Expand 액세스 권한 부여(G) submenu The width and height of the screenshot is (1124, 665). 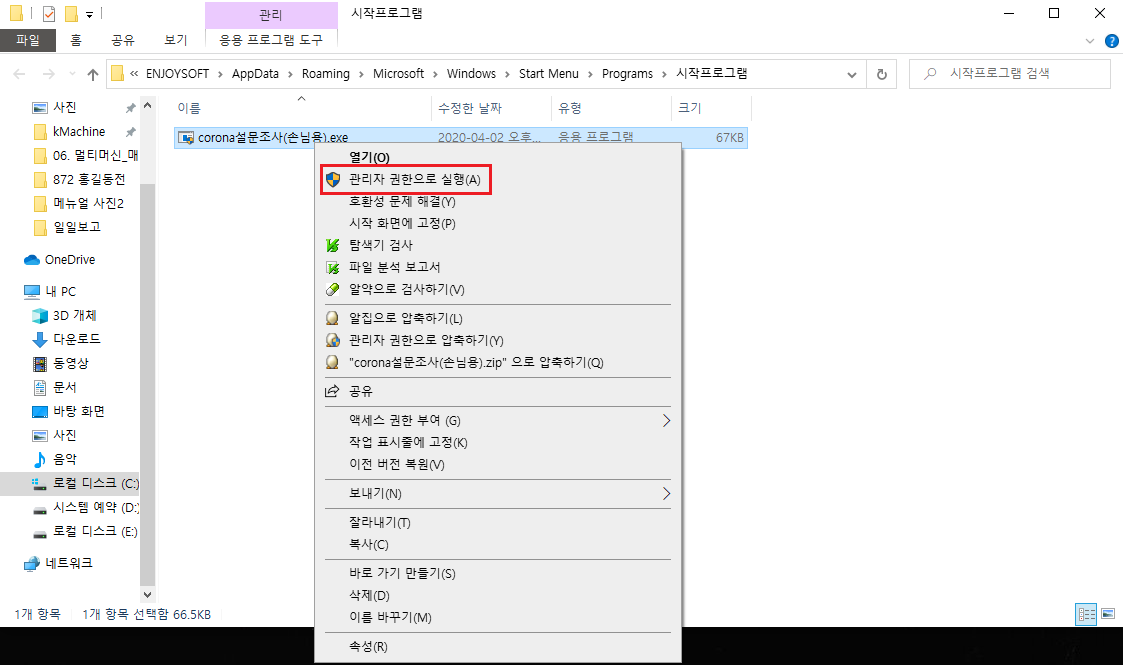pyautogui.click(x=497, y=421)
